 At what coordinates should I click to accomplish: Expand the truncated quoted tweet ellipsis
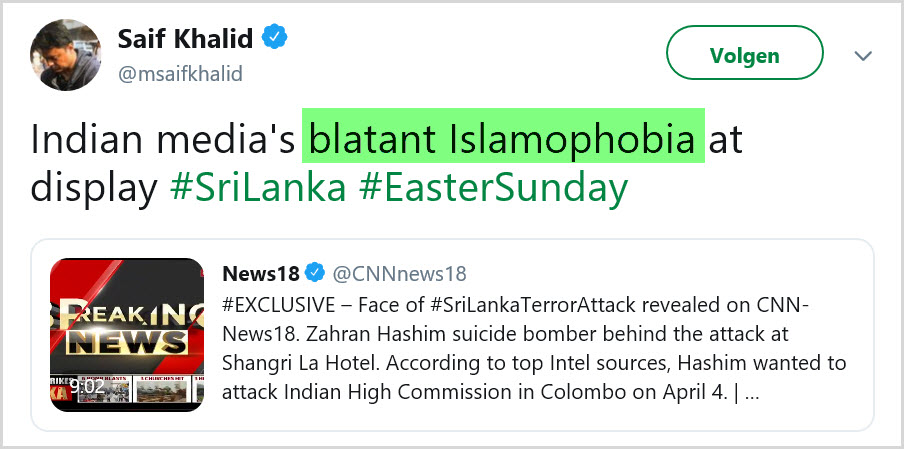[x=752, y=392]
